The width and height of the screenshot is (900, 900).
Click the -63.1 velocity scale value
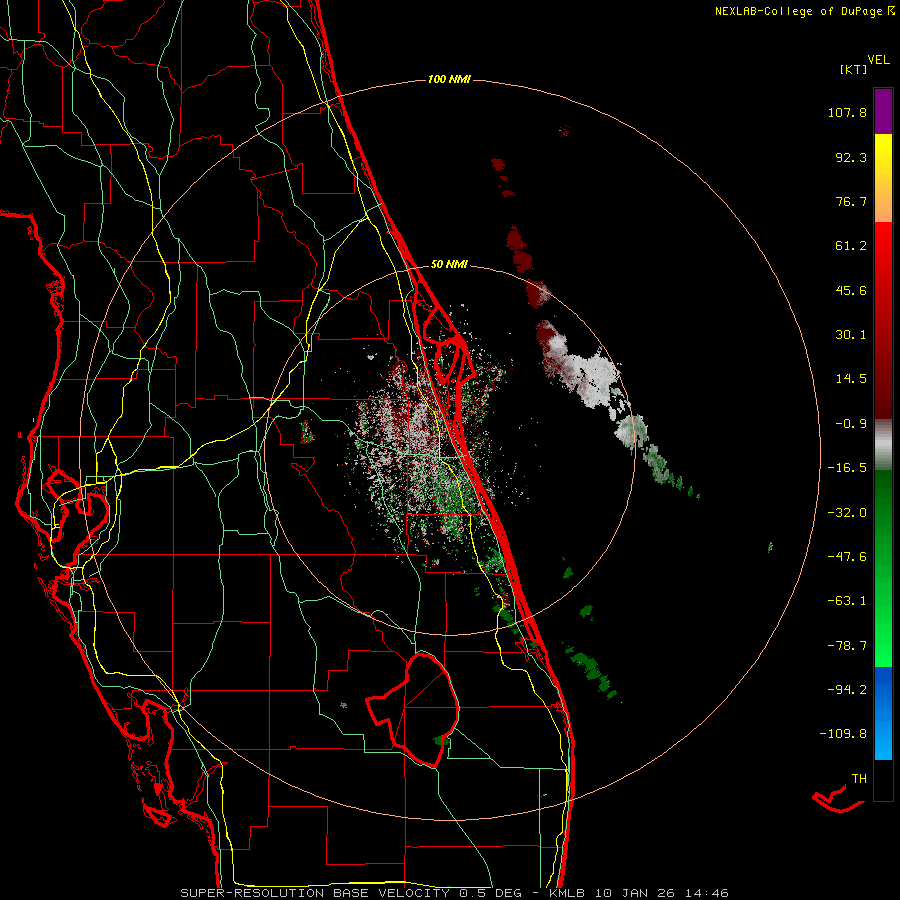(x=847, y=601)
